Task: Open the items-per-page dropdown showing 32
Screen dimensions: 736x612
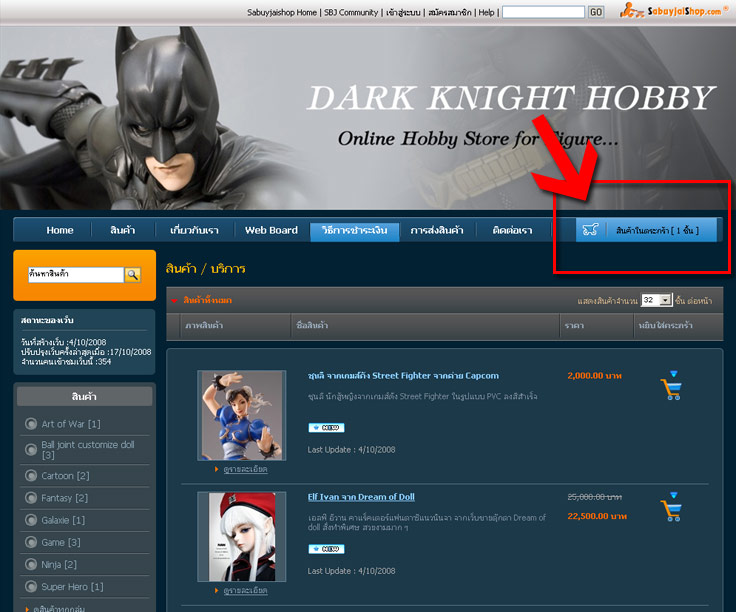Action: coord(657,300)
